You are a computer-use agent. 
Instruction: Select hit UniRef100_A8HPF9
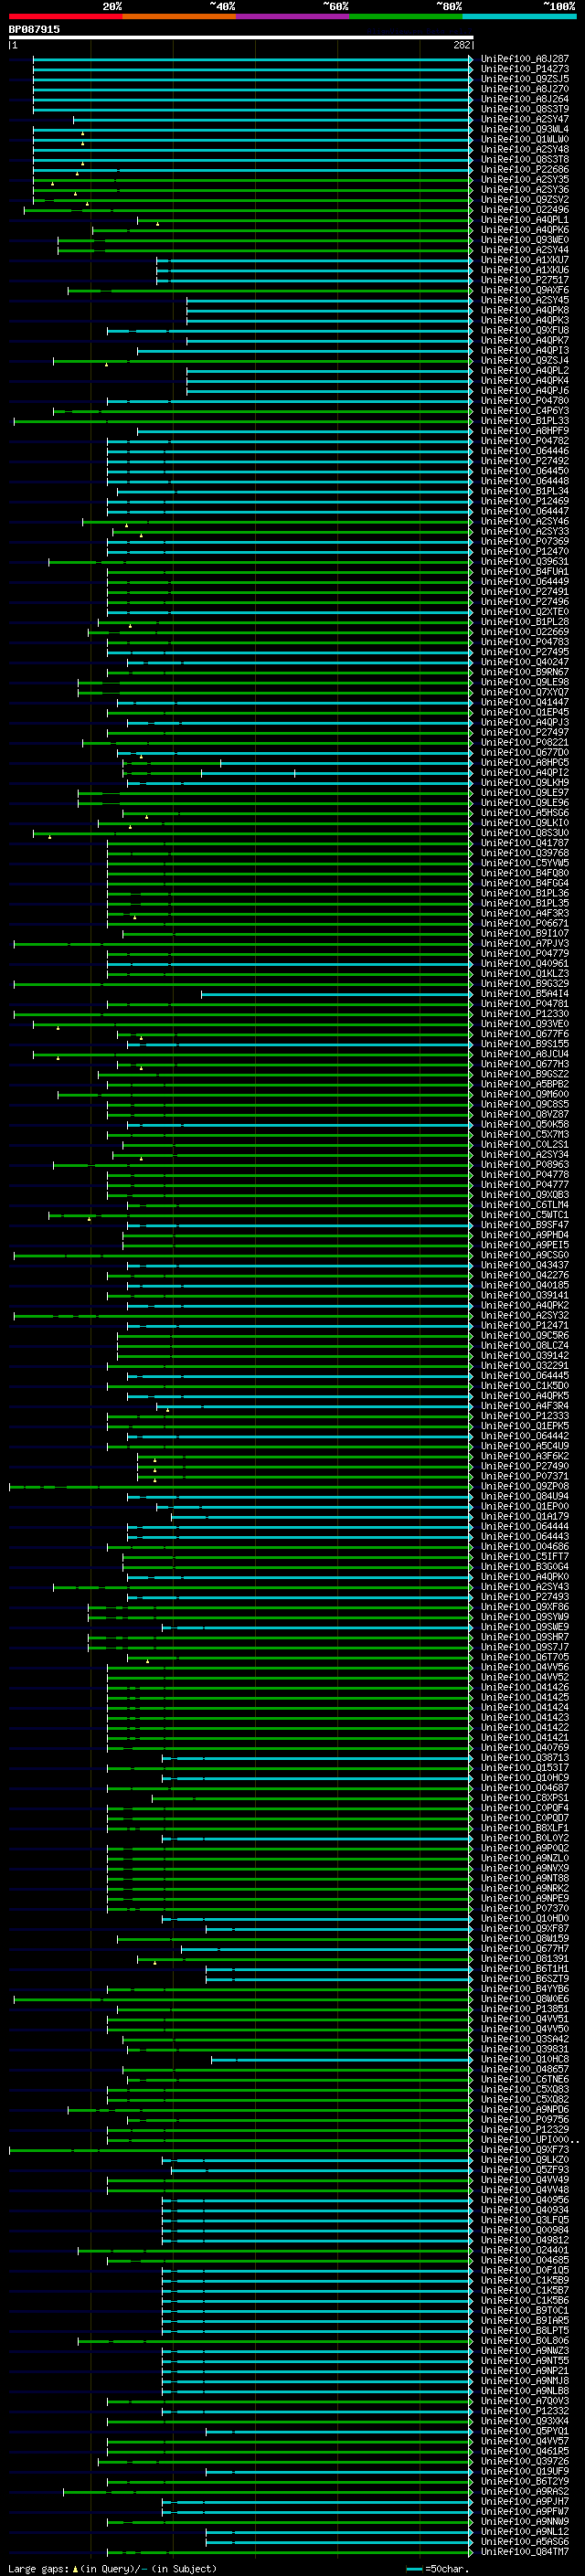tap(525, 431)
